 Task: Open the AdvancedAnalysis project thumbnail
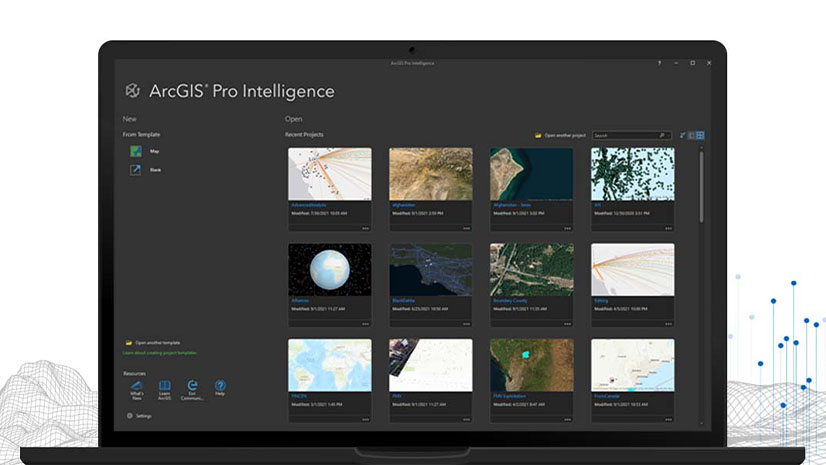point(330,174)
